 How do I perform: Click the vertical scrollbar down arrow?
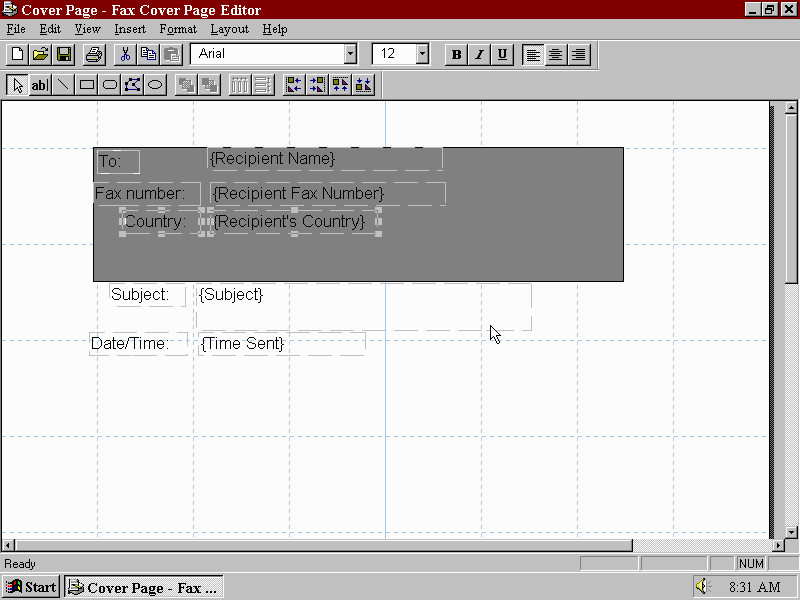click(x=791, y=532)
